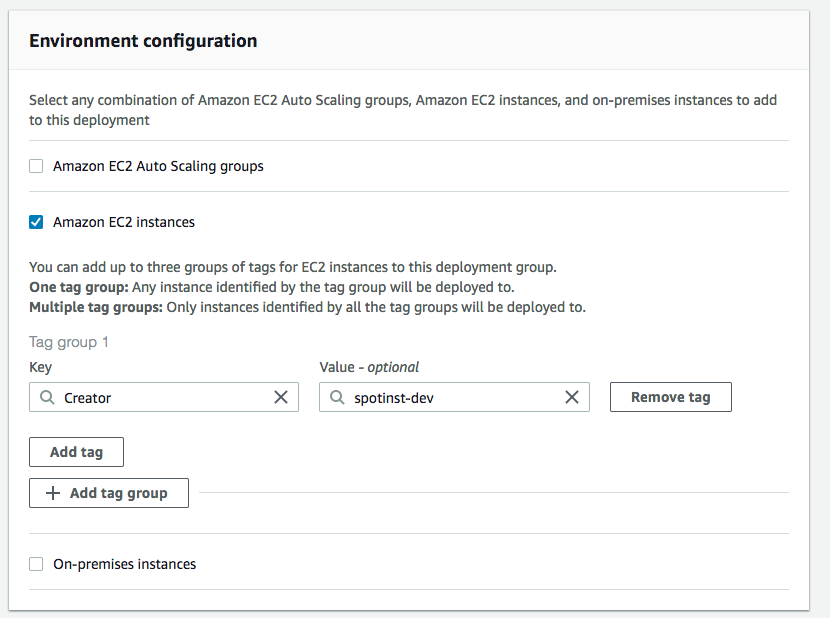Click the Add tag group button text
This screenshot has width=830, height=618.
118,493
